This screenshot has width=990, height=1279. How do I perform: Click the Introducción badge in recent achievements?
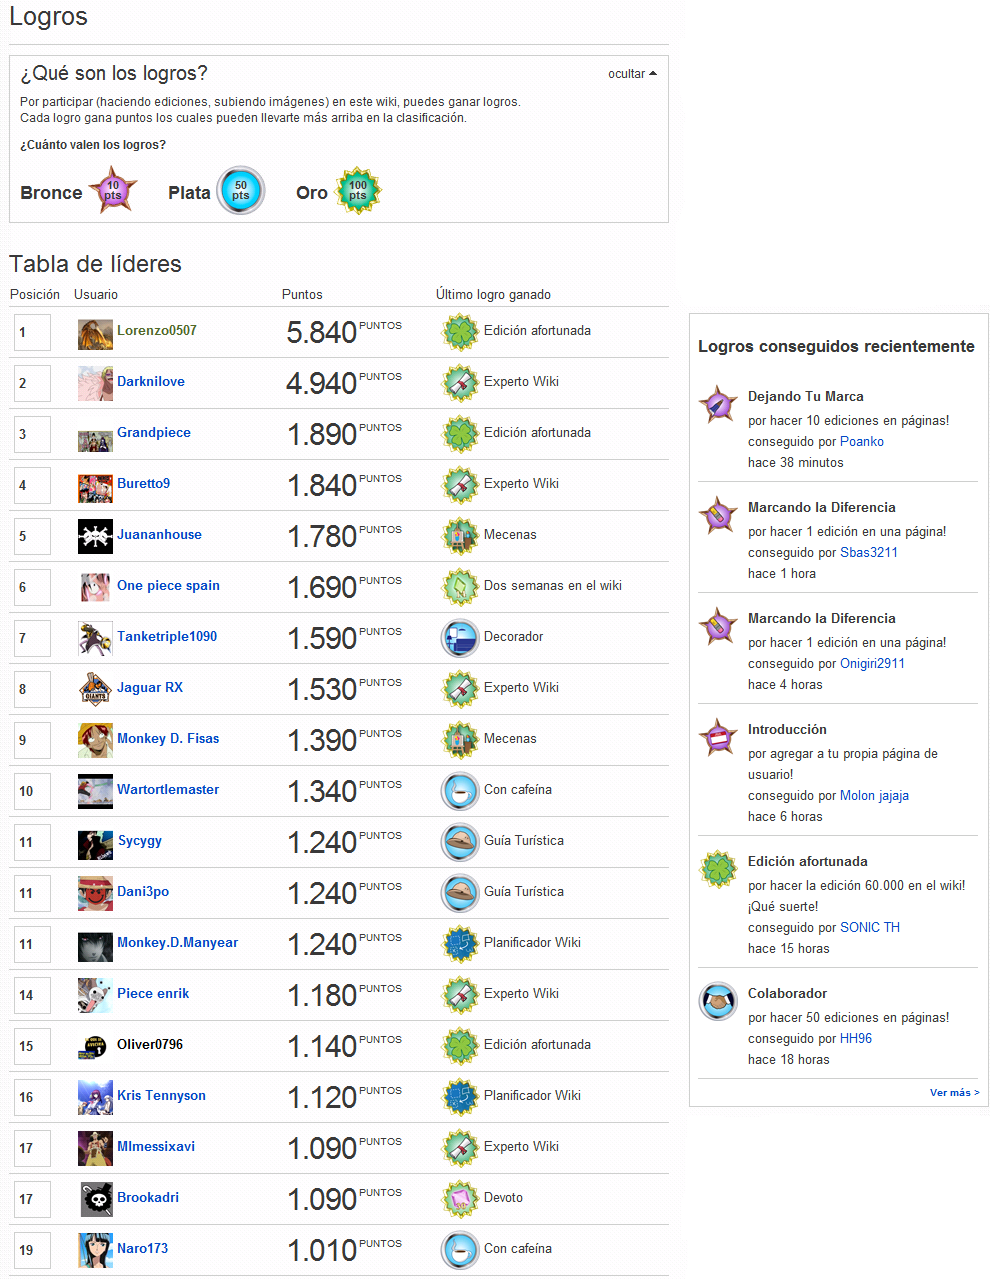718,737
